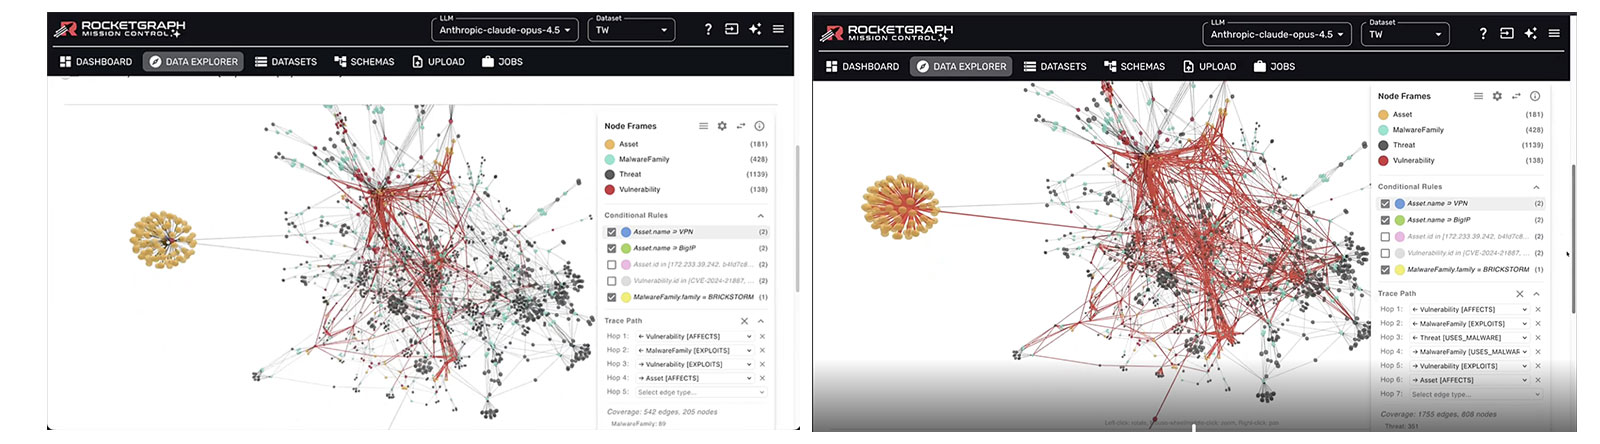Click Rocketgraph logo in the left window
Screen dimensions: 1600x444
coord(120,29)
